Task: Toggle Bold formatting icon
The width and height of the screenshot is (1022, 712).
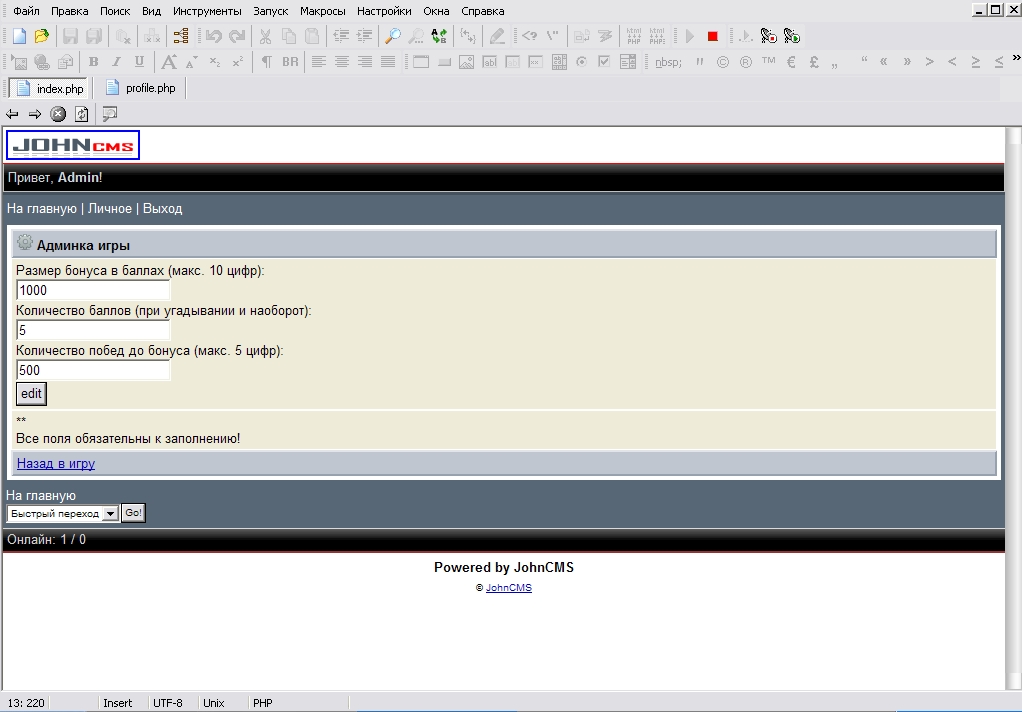Action: coord(93,62)
